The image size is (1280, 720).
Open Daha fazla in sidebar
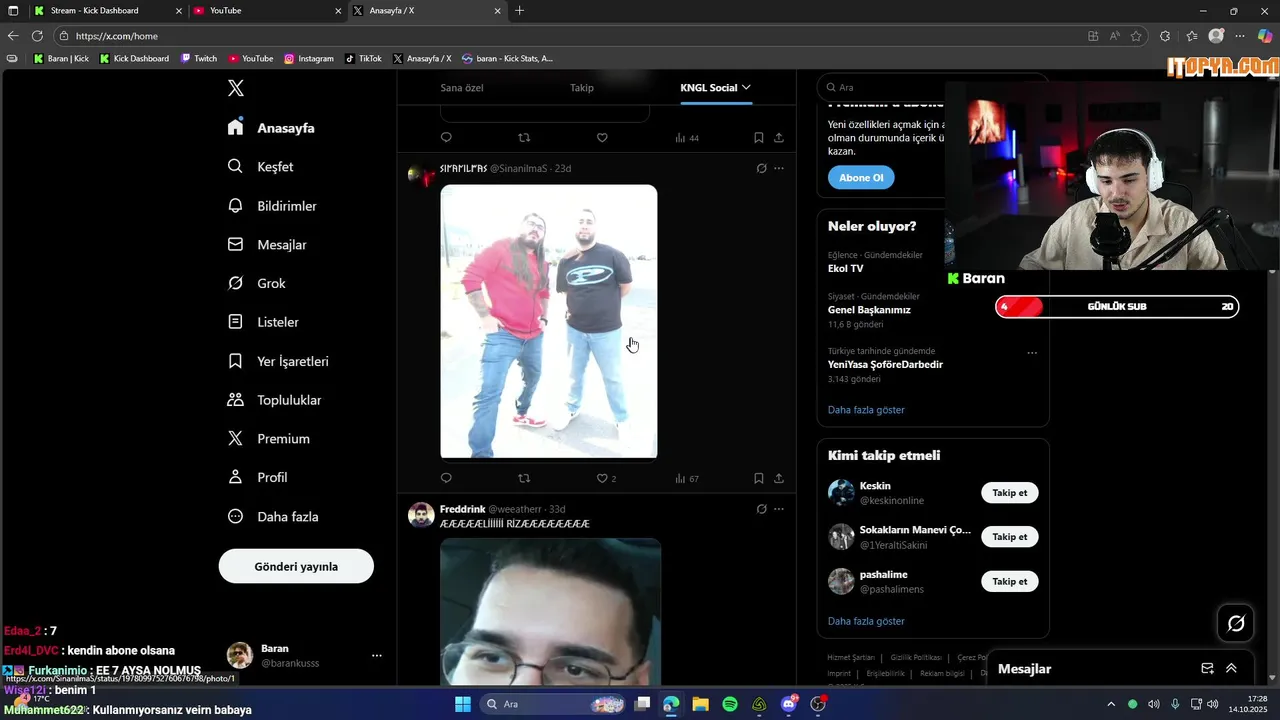click(273, 516)
